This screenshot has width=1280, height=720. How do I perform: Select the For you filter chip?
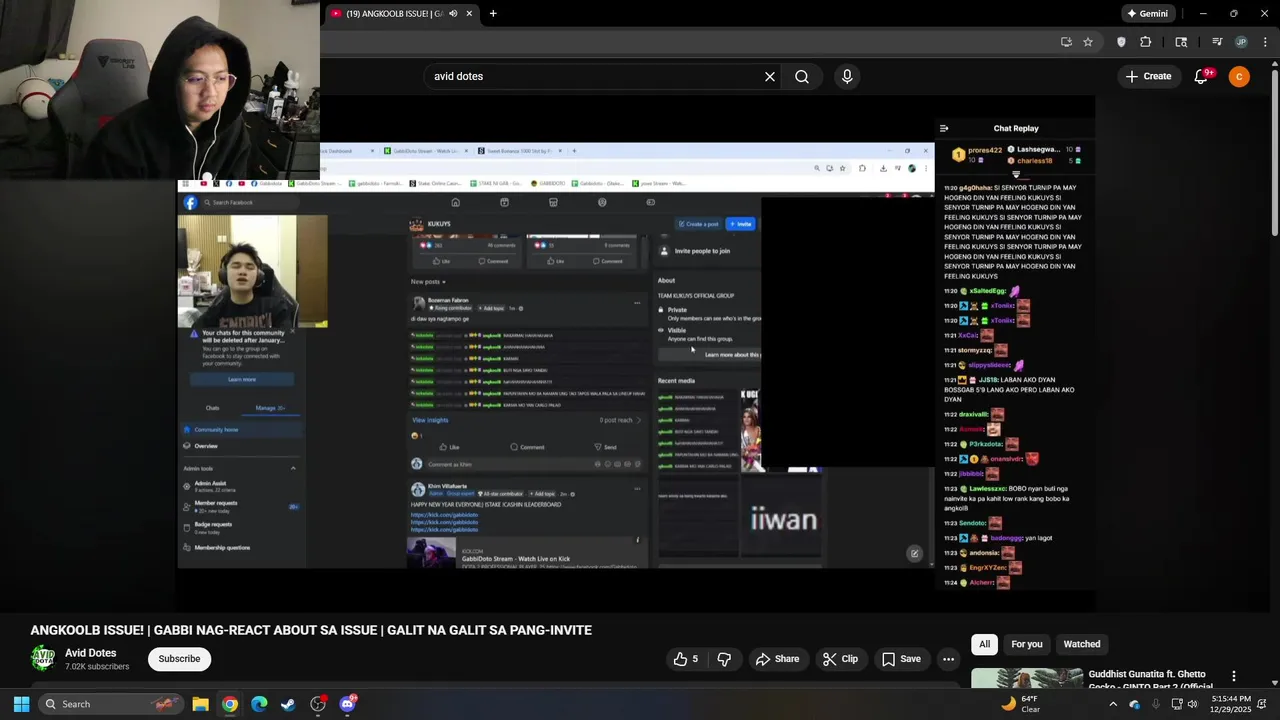[1026, 644]
